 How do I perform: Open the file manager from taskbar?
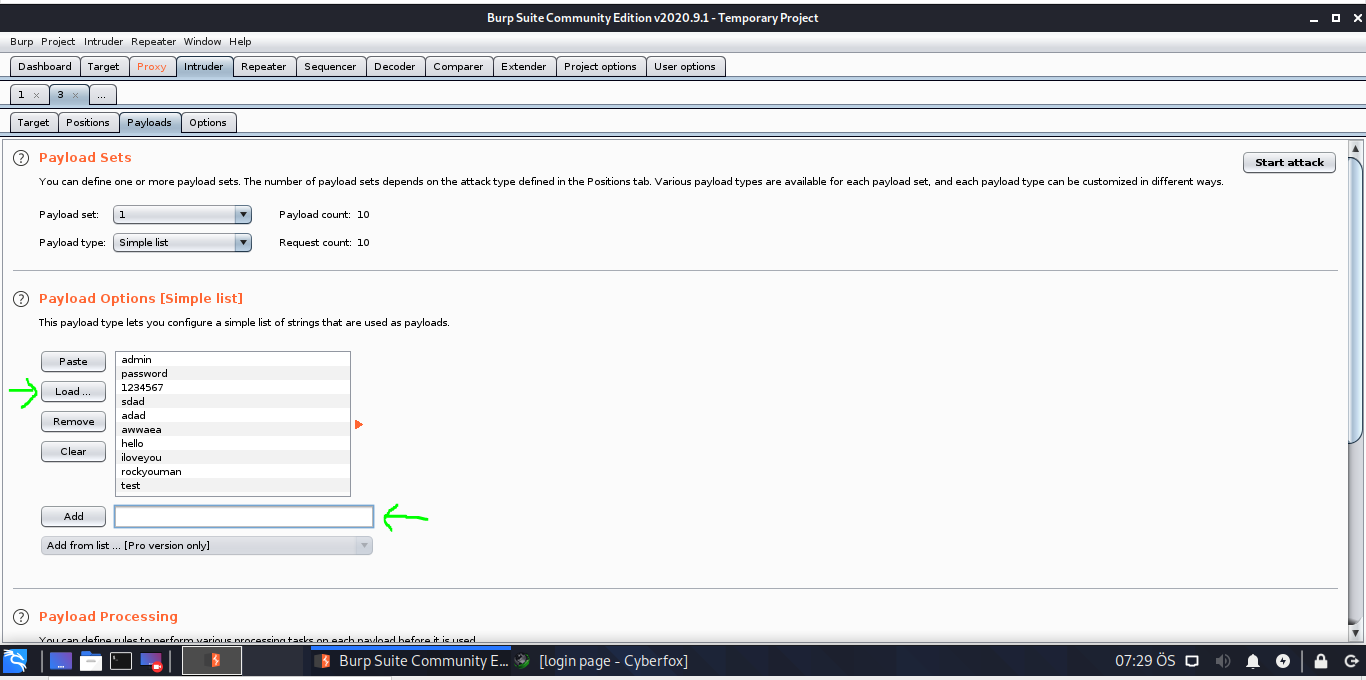(x=91, y=661)
